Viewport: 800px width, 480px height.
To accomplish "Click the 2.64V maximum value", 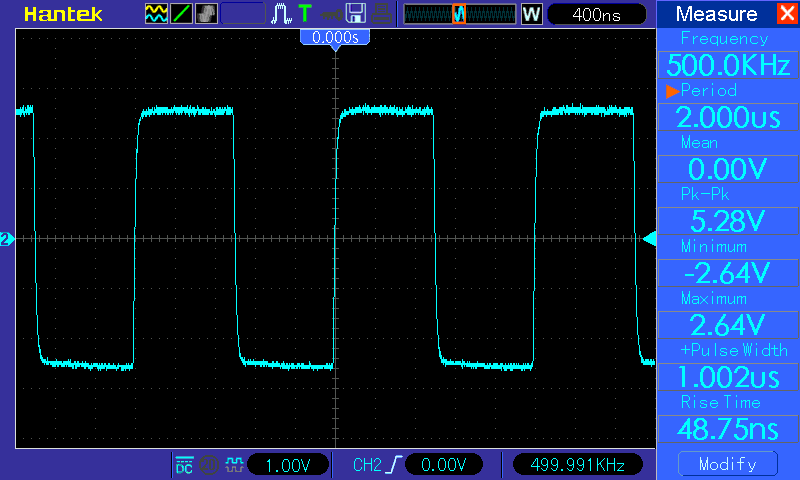I will click(728, 325).
